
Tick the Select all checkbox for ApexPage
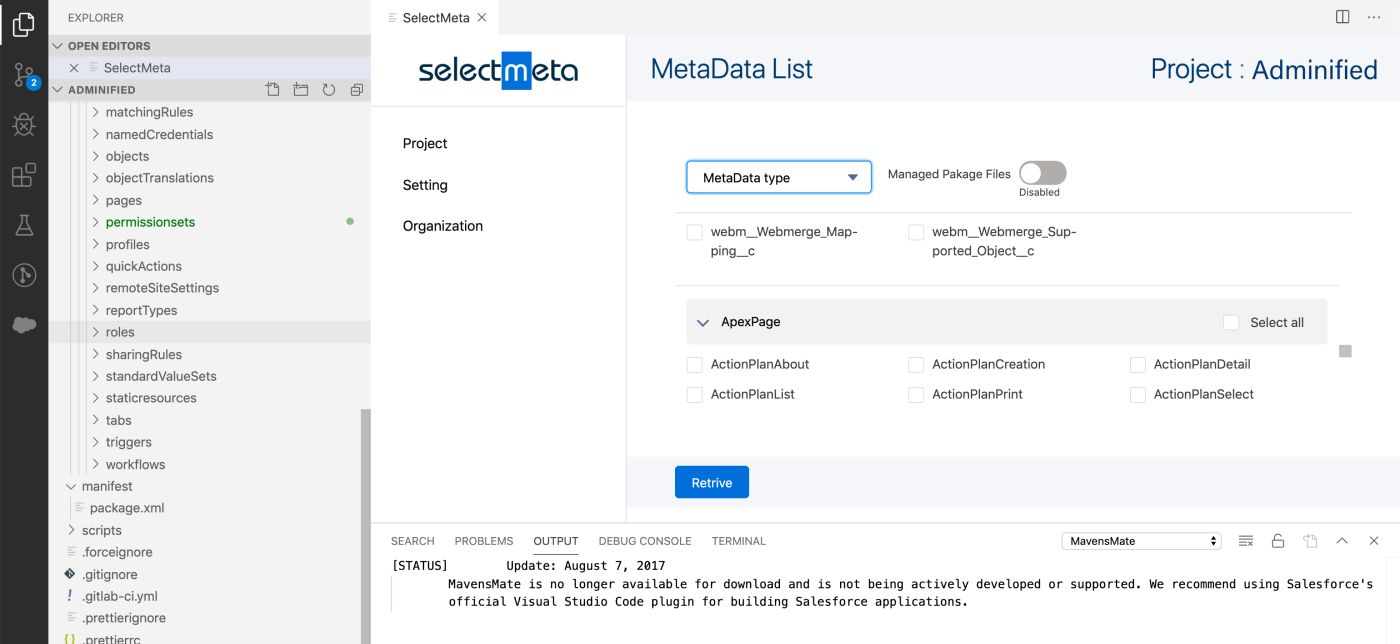[x=1231, y=322]
